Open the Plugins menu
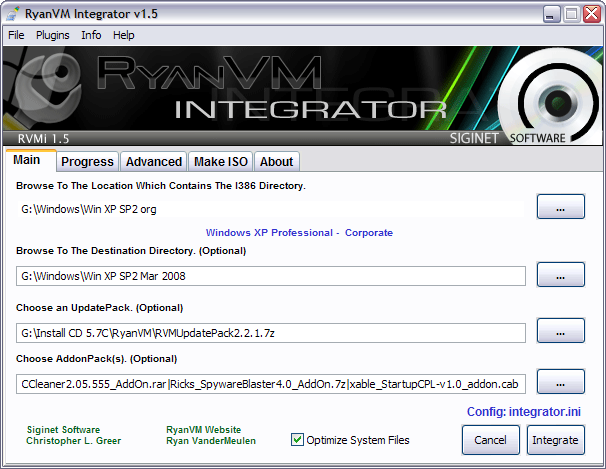The width and height of the screenshot is (606, 469). 53,35
